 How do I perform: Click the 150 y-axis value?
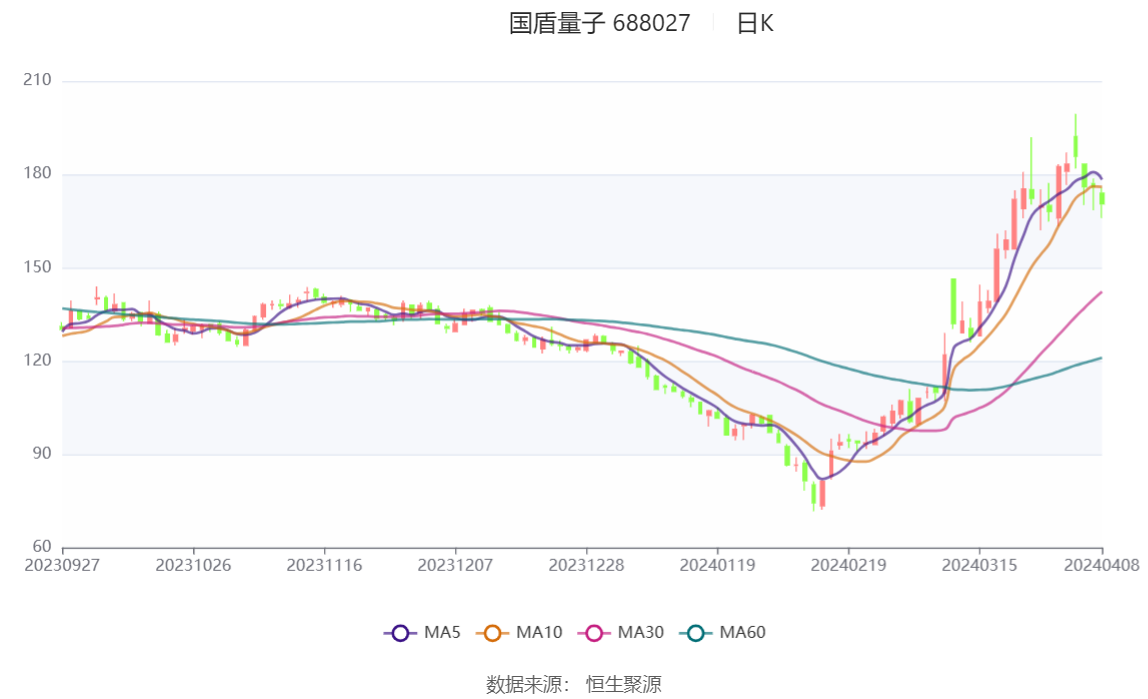click(37, 267)
